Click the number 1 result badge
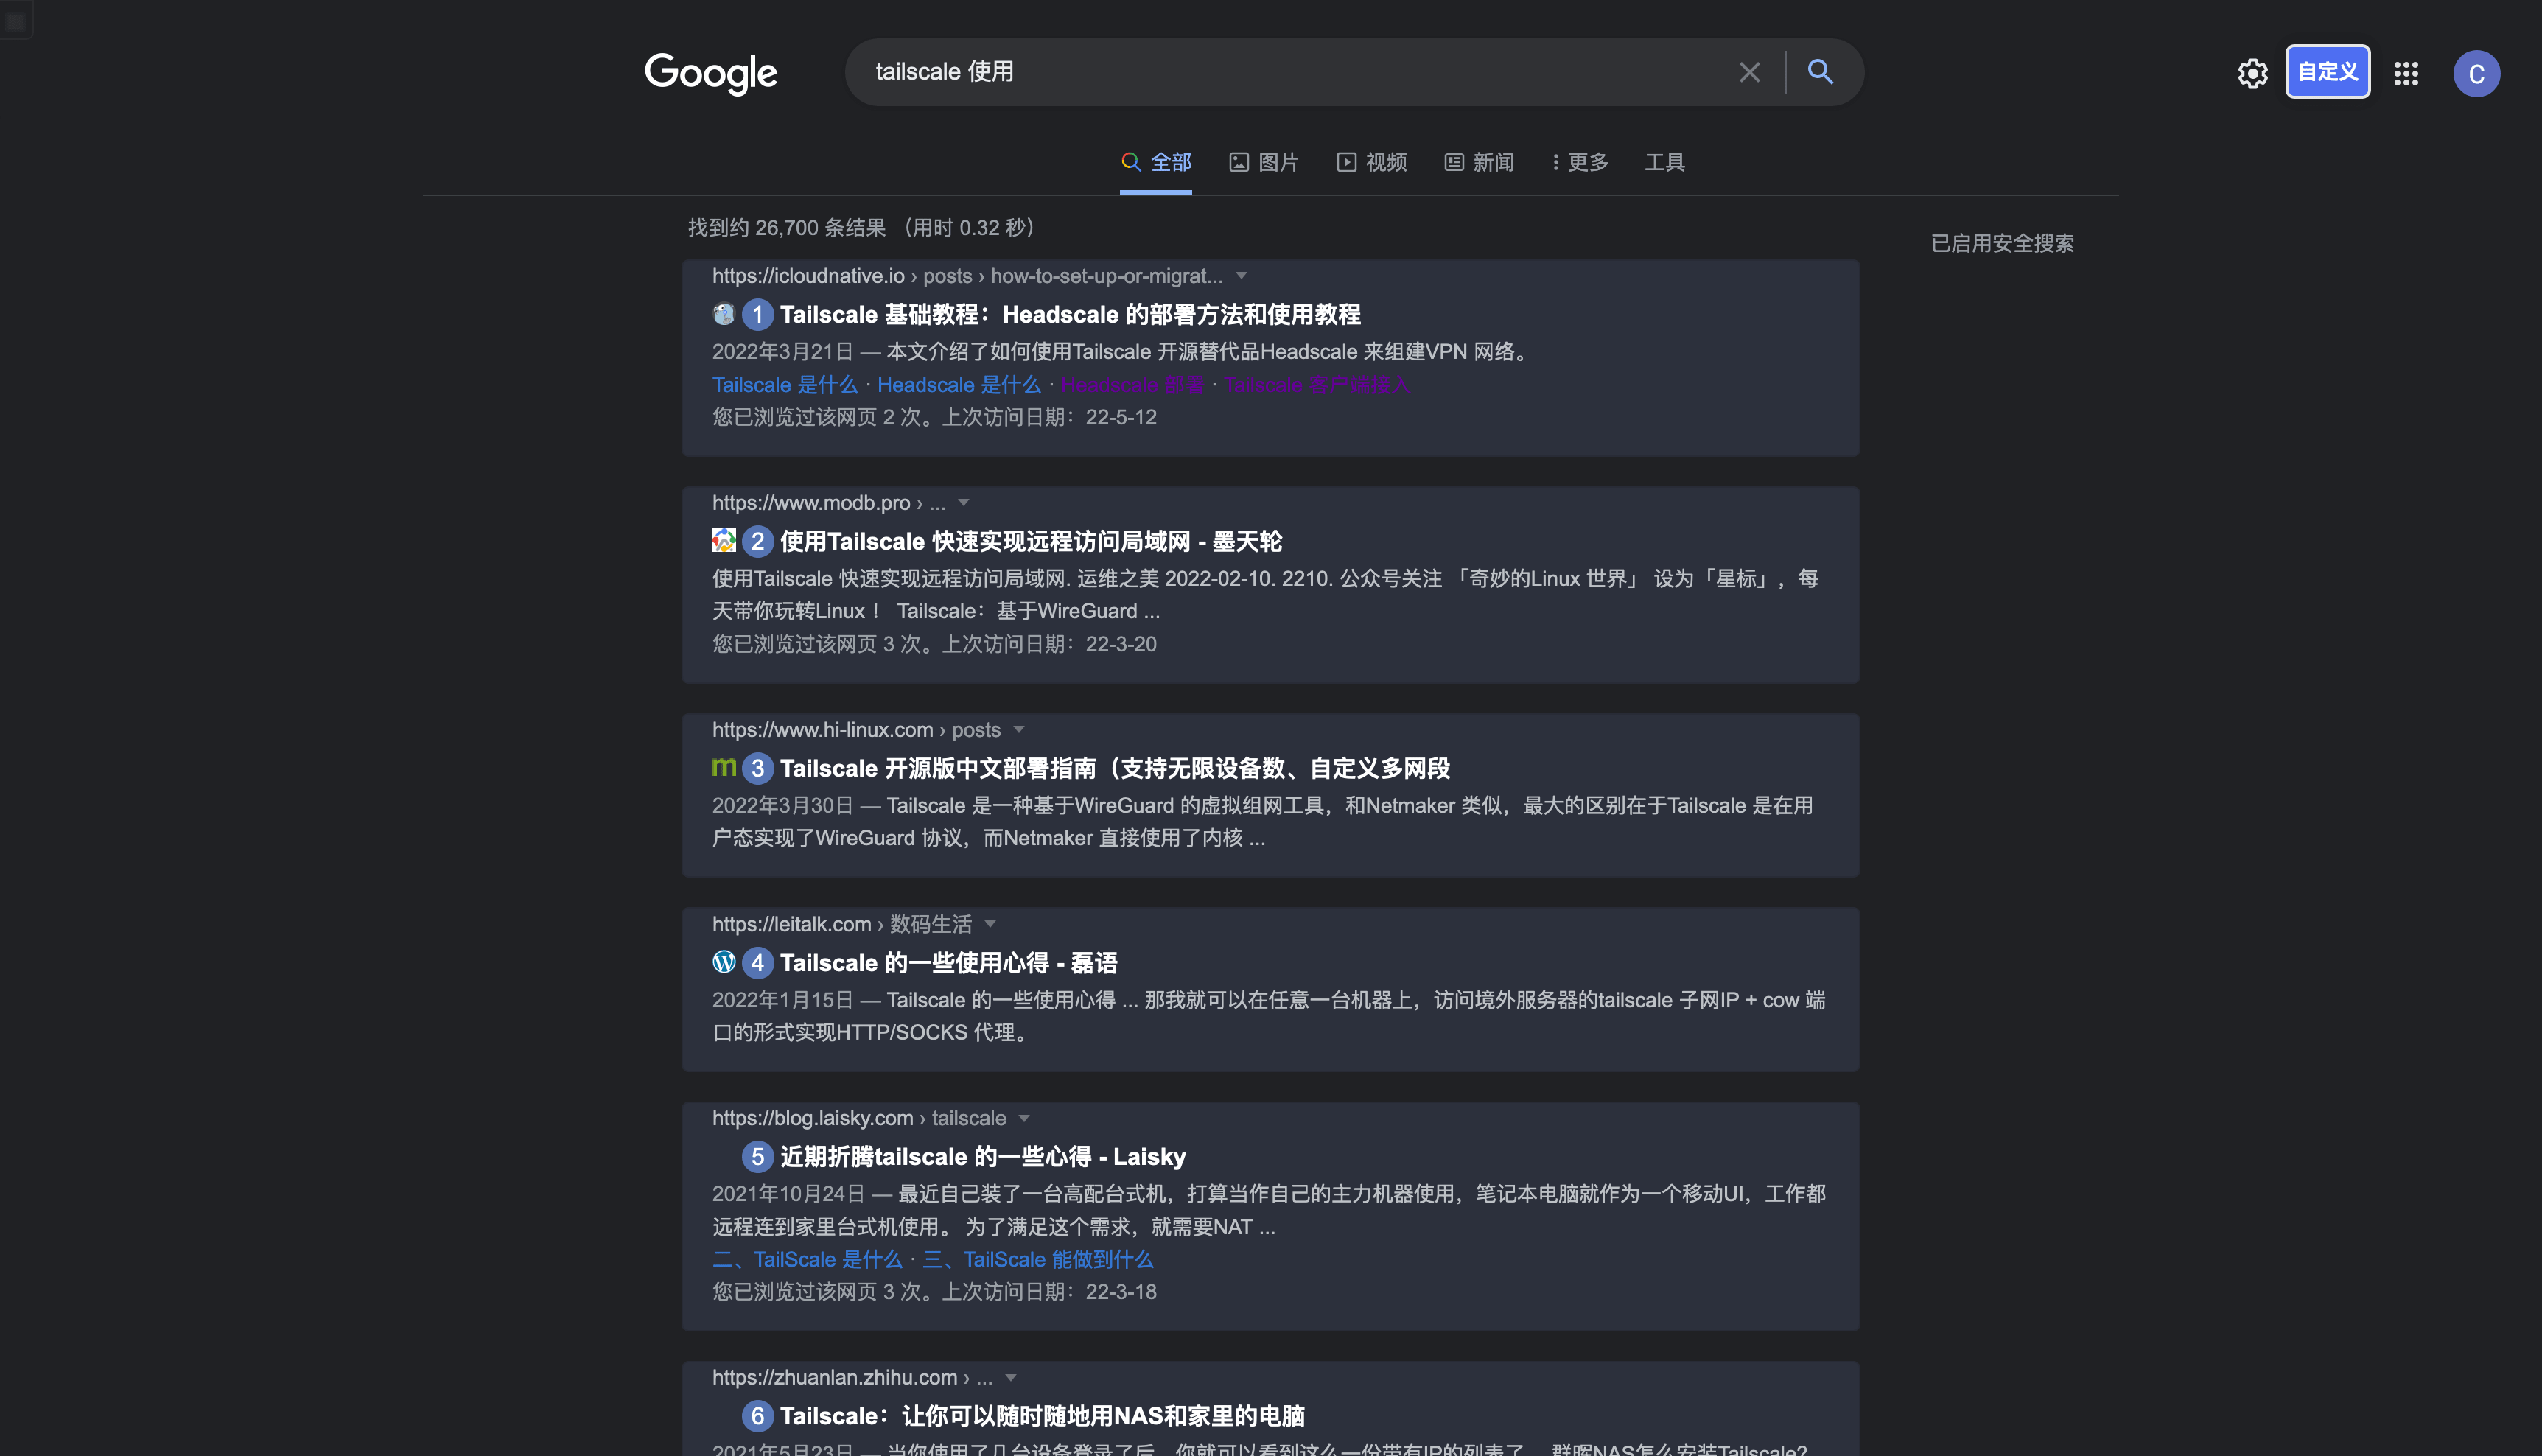 tap(757, 315)
